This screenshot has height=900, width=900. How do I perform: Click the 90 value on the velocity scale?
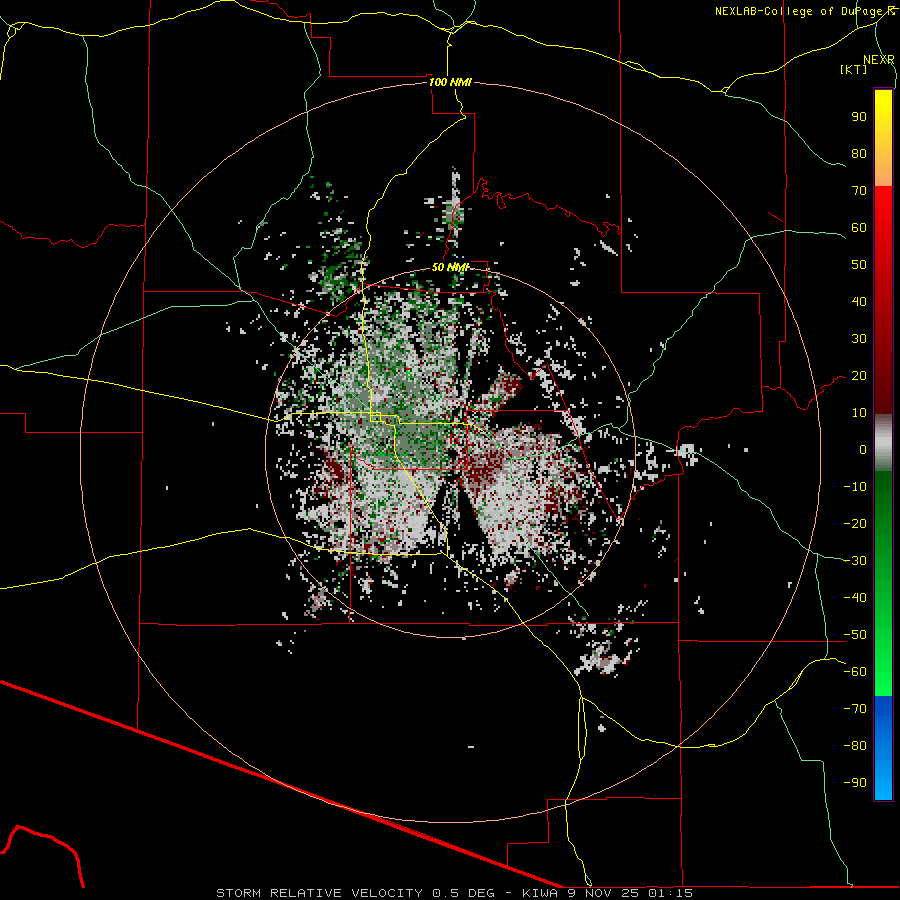click(859, 117)
